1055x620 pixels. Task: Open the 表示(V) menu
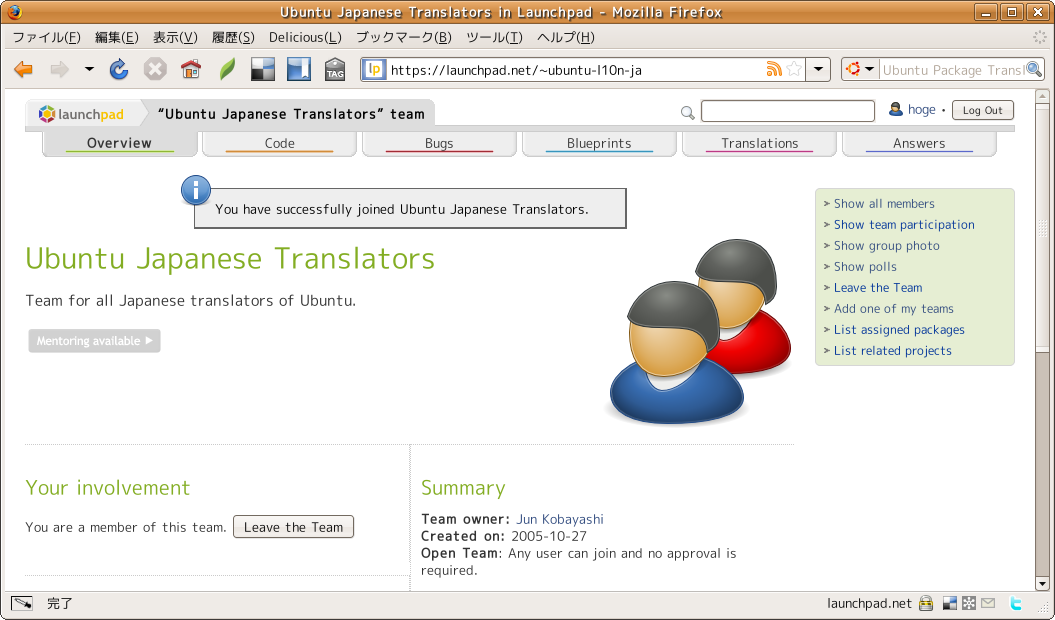(175, 38)
